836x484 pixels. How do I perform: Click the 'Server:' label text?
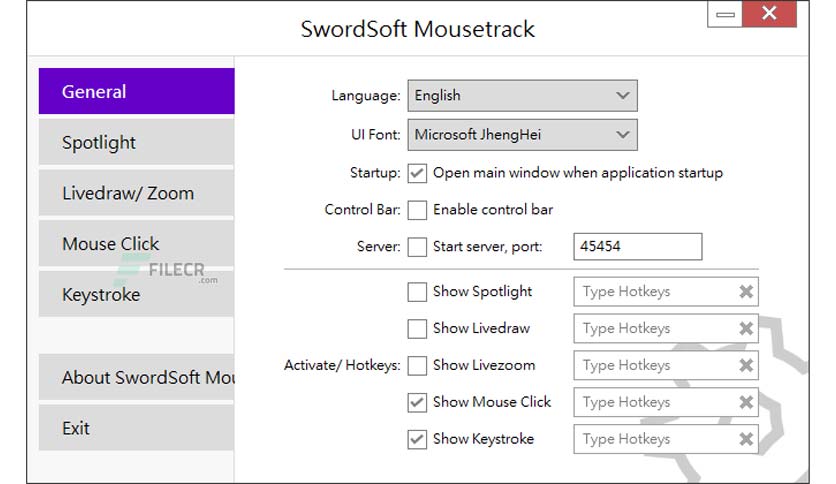point(379,246)
